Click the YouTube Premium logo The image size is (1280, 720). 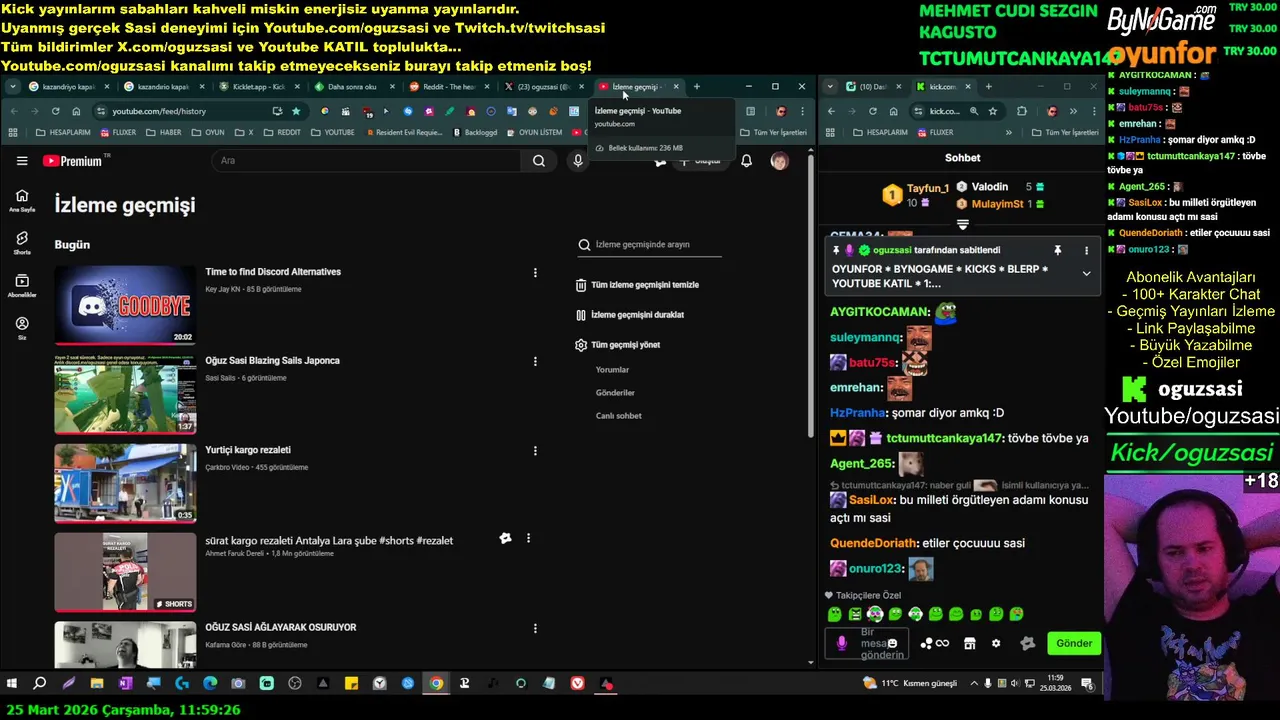(x=72, y=161)
